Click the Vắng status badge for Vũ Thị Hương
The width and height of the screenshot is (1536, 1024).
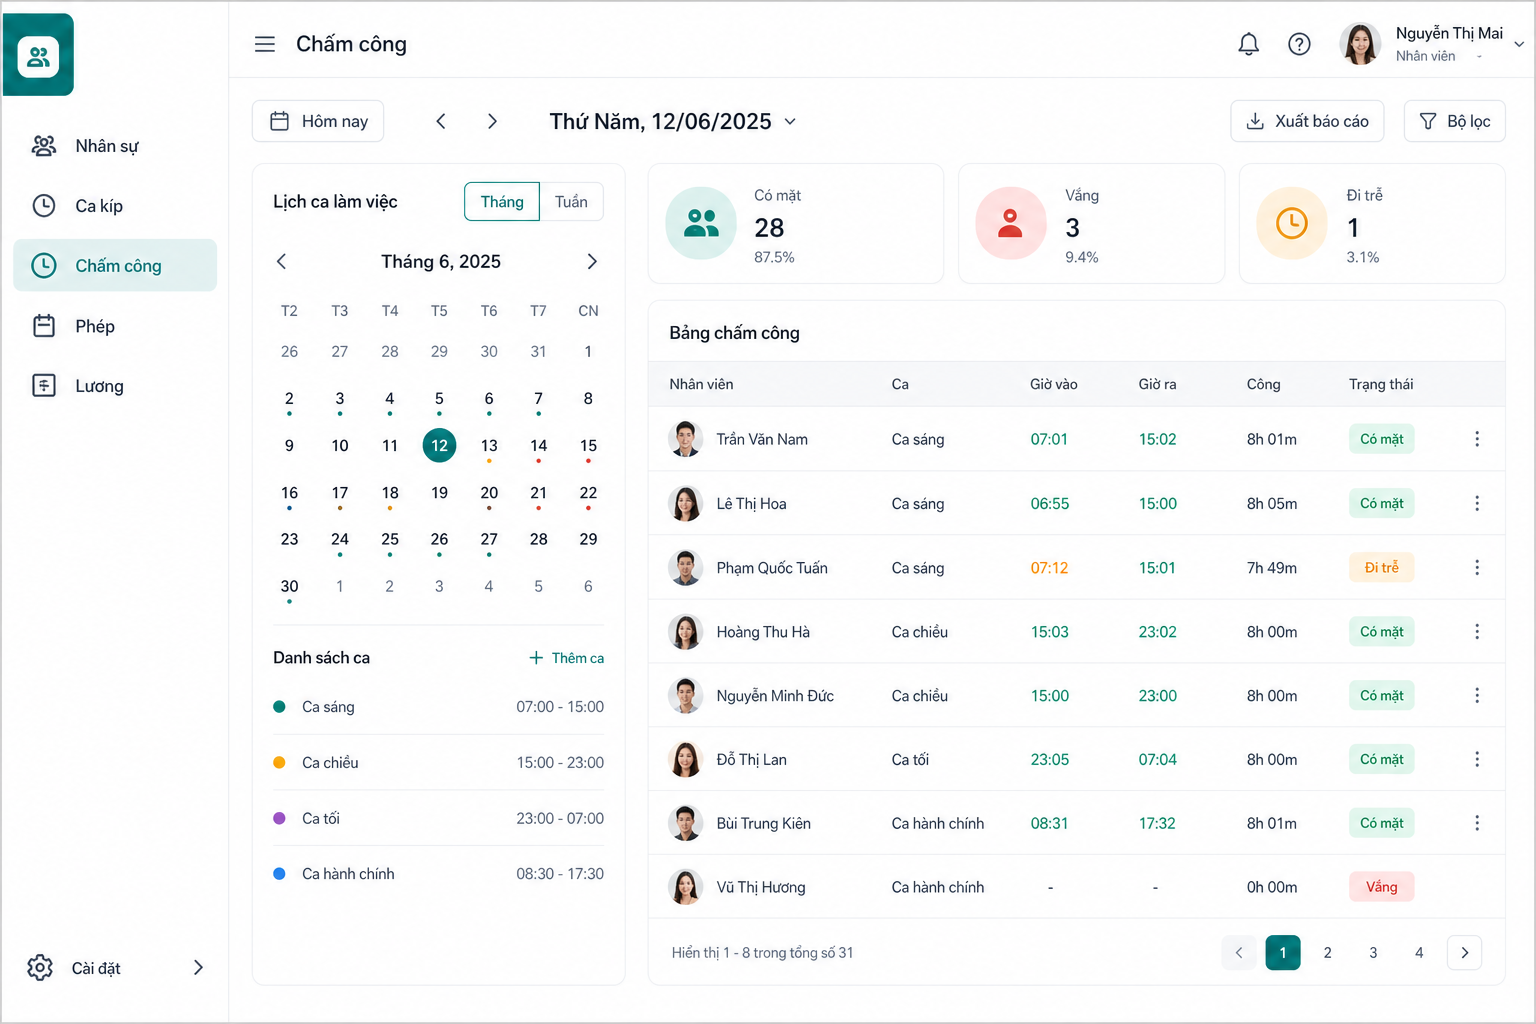(1381, 887)
